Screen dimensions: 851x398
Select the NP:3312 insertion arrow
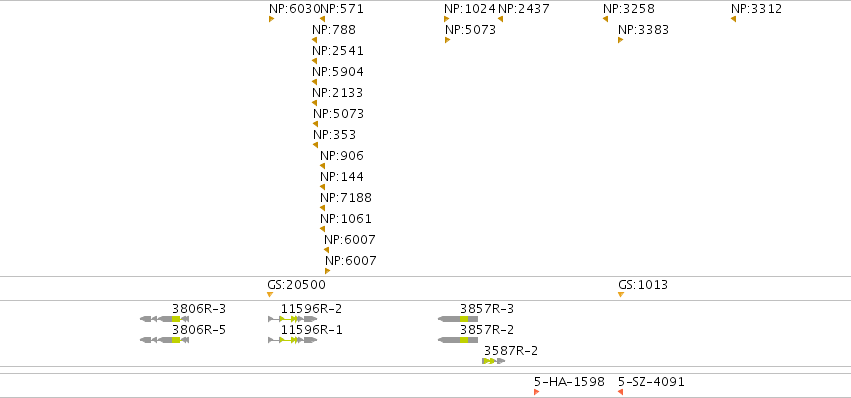pos(733,20)
